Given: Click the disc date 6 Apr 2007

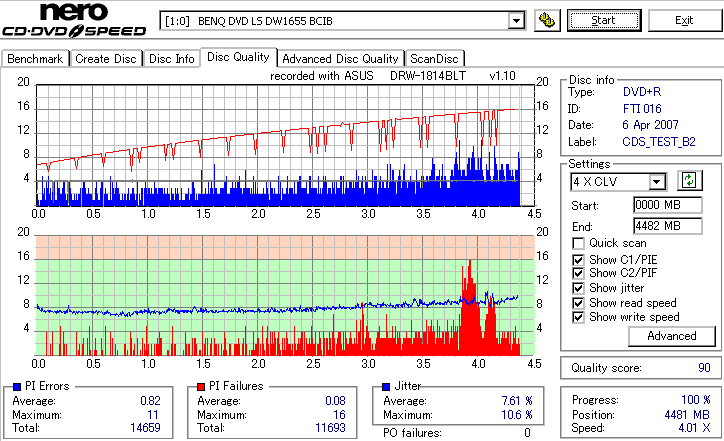Looking at the screenshot, I should point(650,125).
